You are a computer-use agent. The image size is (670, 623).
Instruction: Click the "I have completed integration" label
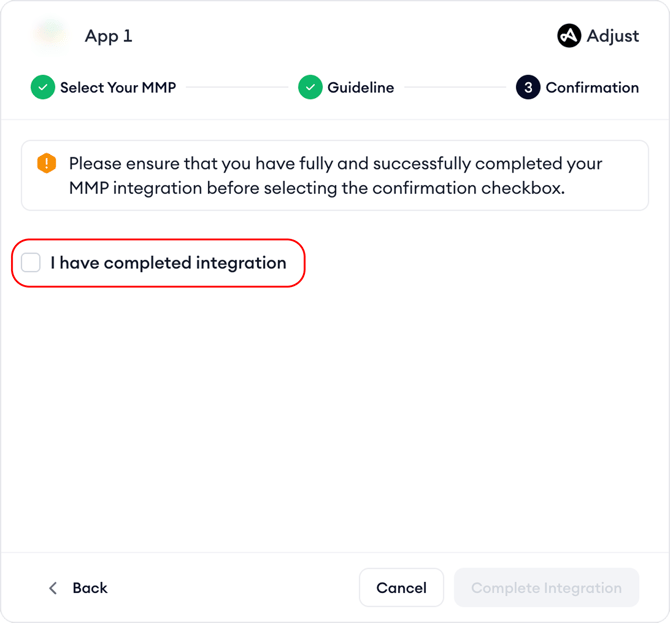tap(168, 263)
